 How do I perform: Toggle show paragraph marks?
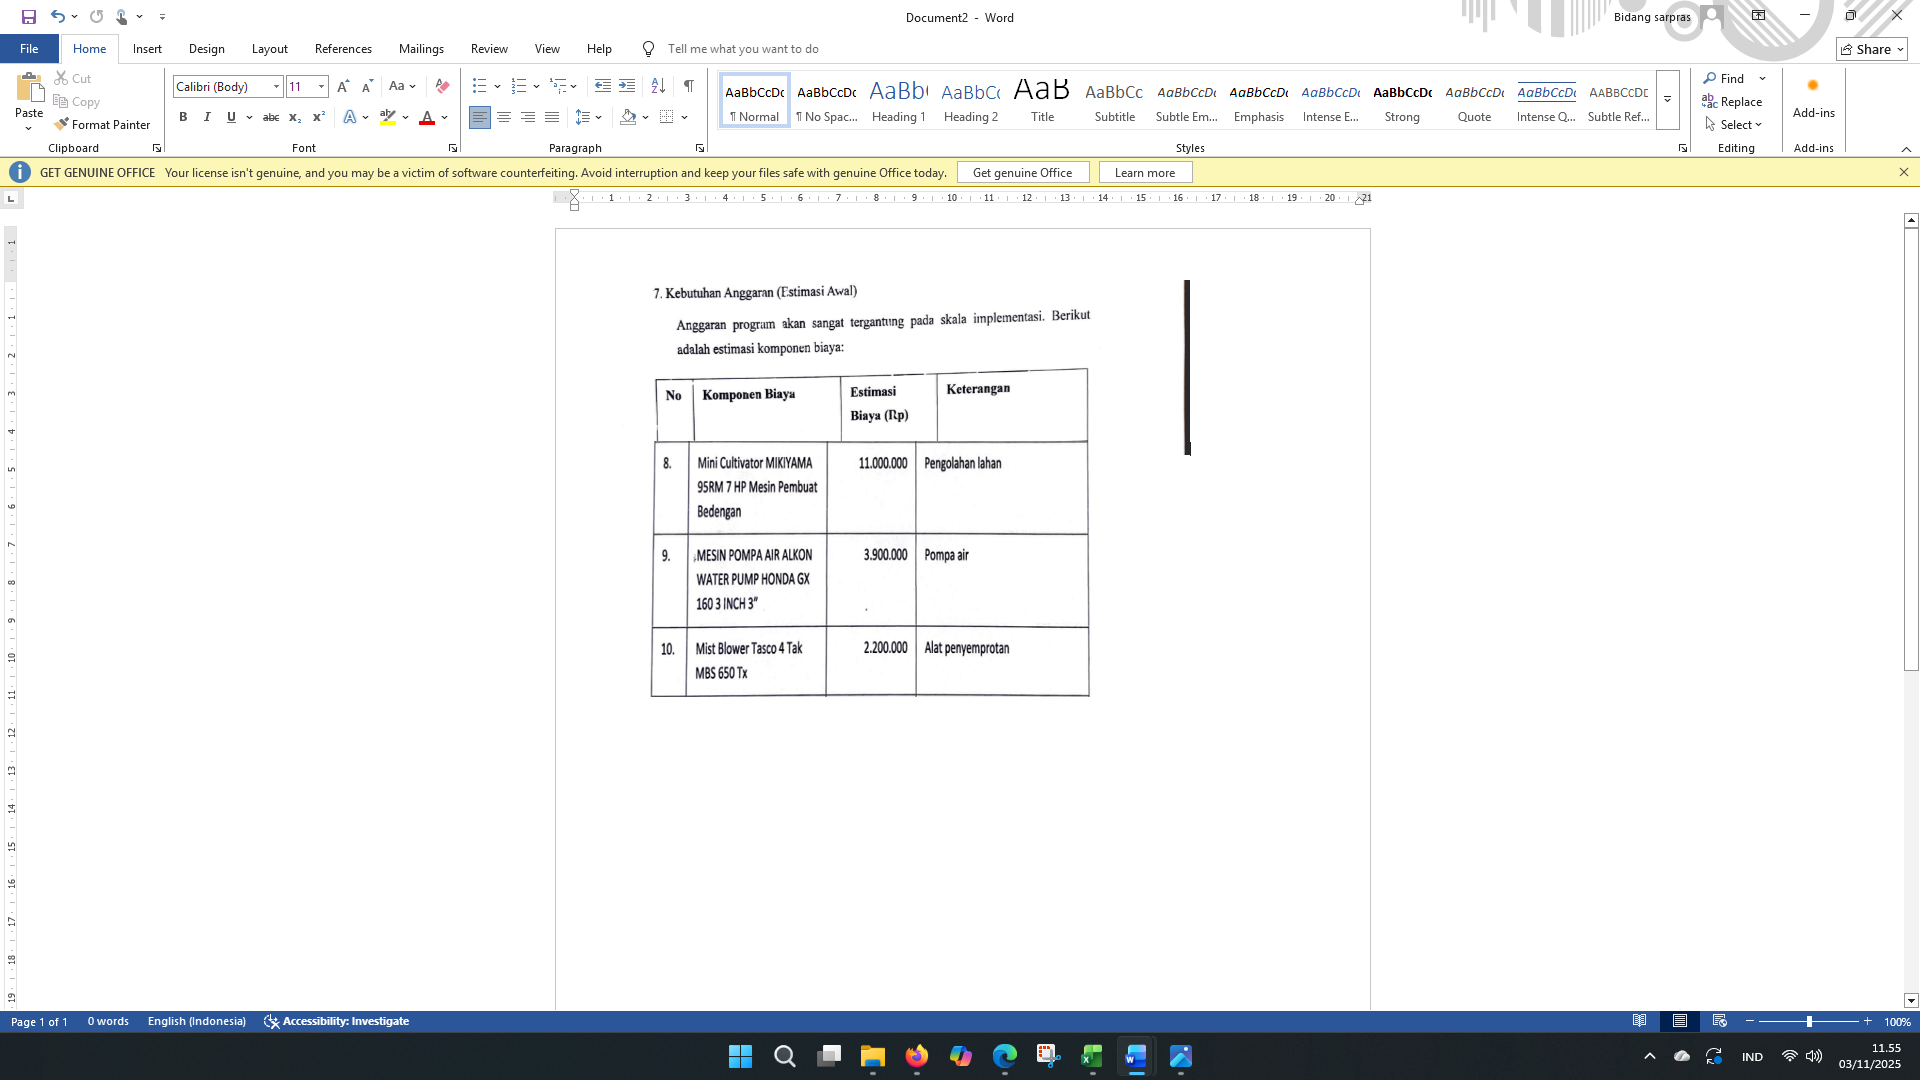click(x=689, y=87)
